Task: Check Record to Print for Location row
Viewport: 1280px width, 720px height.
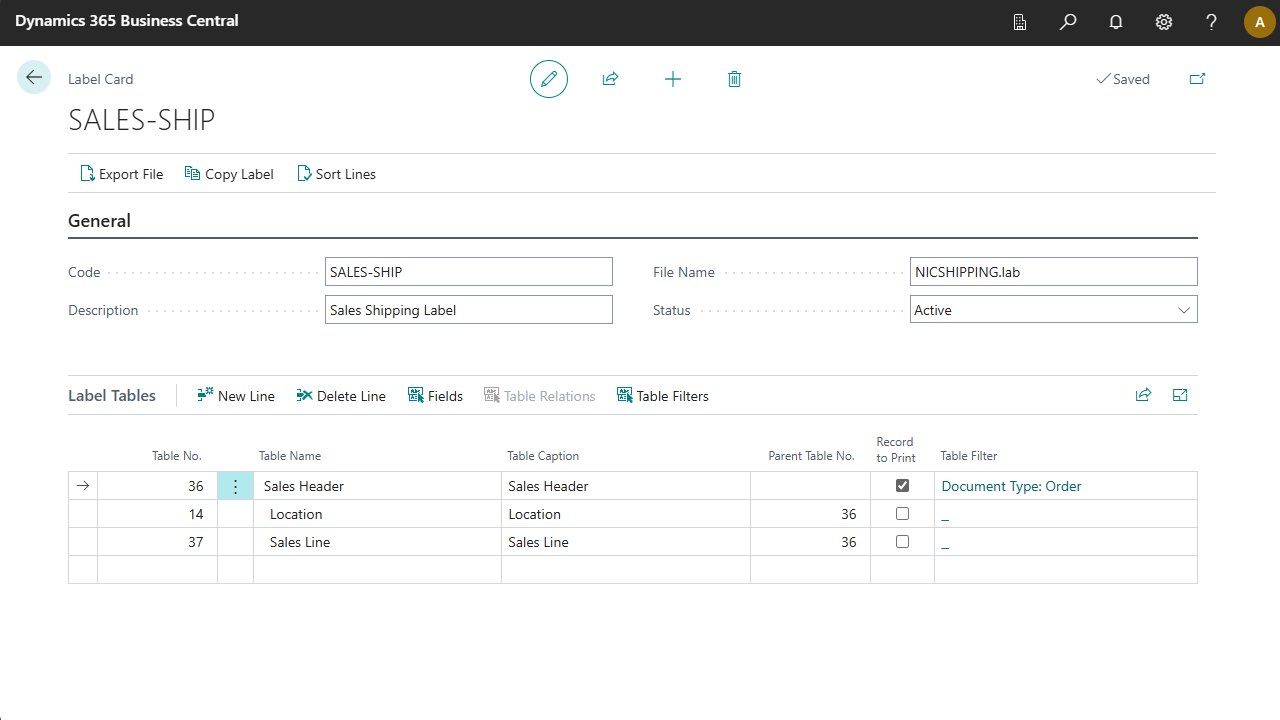Action: 902,514
